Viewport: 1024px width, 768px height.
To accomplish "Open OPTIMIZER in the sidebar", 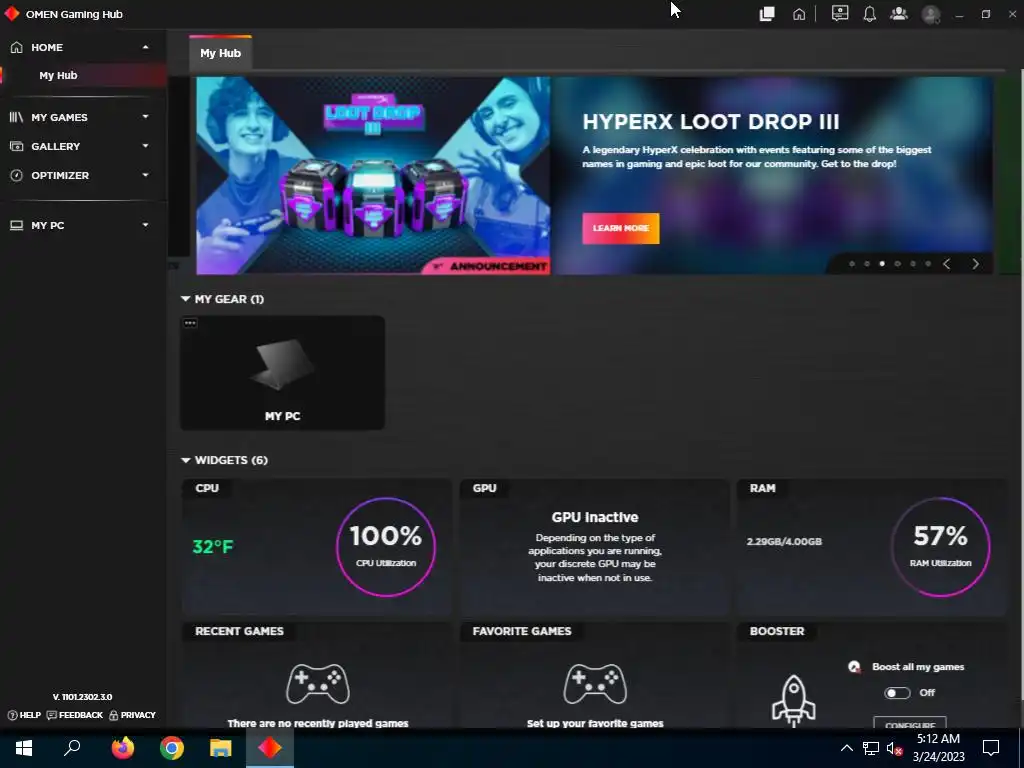I will click(60, 175).
